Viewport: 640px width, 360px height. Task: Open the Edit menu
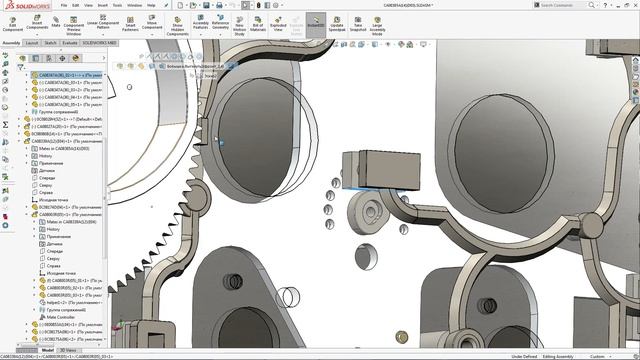coord(76,5)
